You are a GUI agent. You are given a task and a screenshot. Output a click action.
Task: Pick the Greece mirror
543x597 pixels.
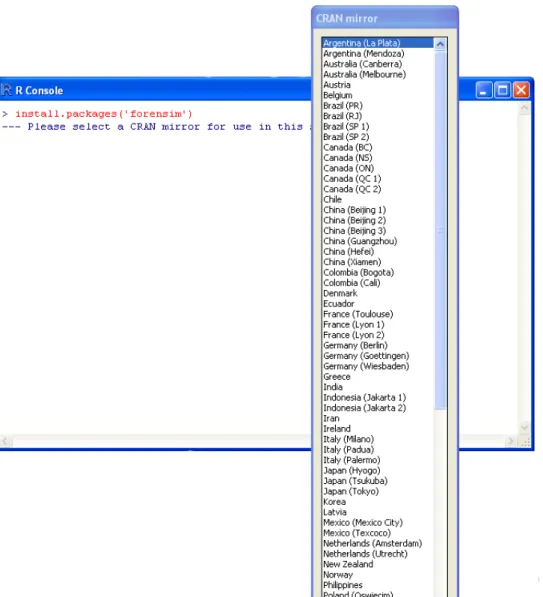(378, 377)
